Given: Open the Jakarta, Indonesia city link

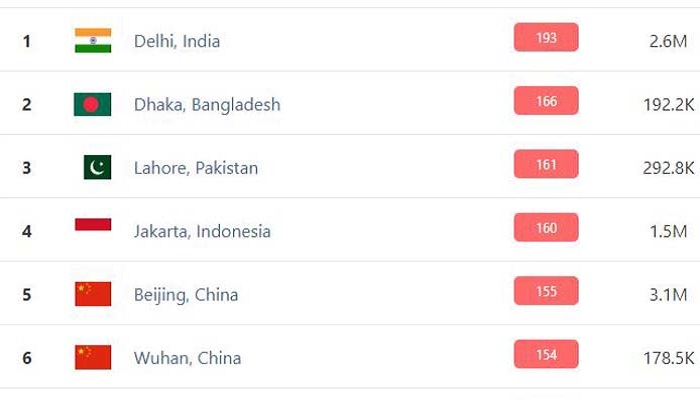Looking at the screenshot, I should [x=202, y=232].
